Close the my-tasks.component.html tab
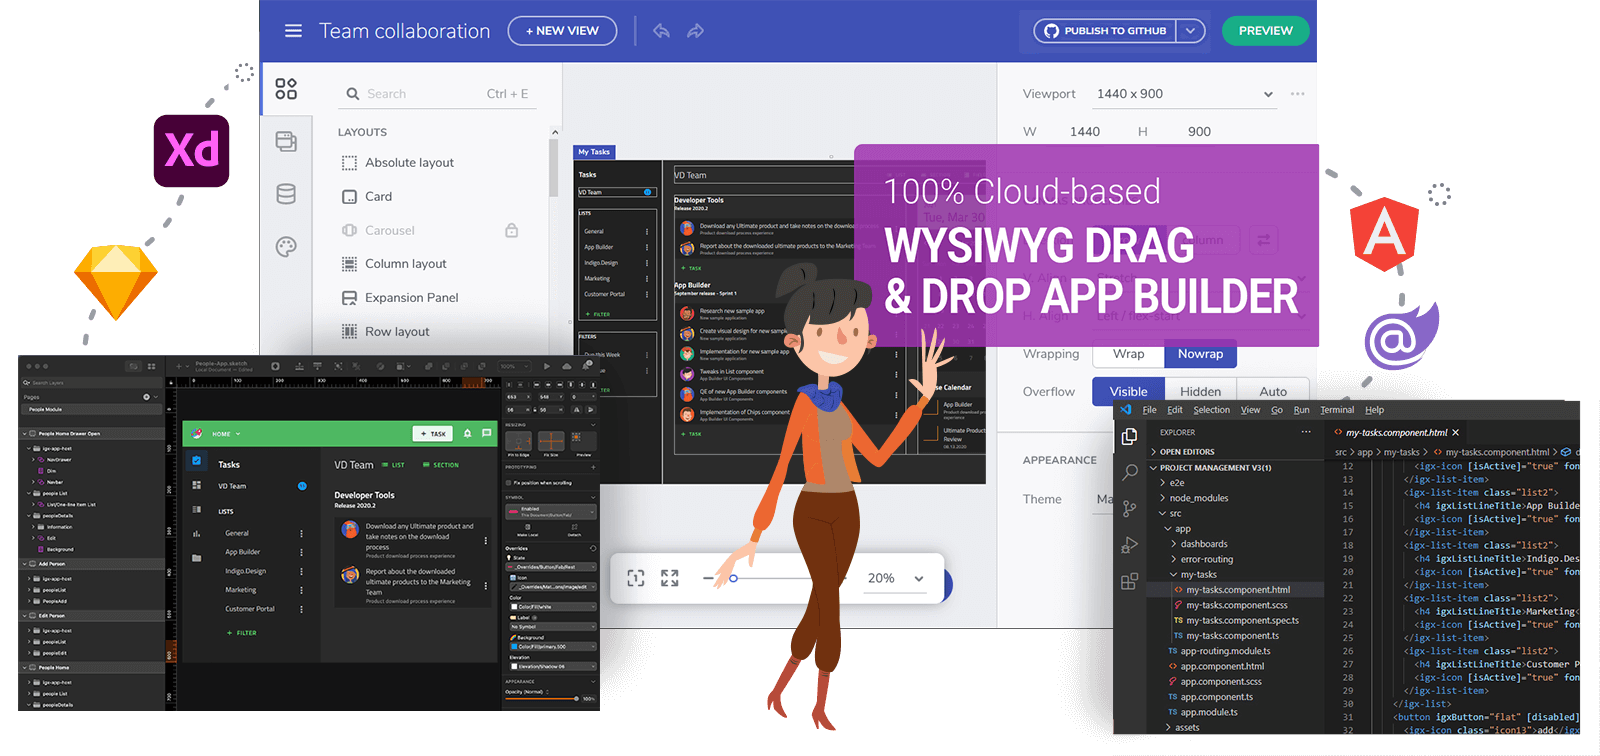 [1456, 433]
